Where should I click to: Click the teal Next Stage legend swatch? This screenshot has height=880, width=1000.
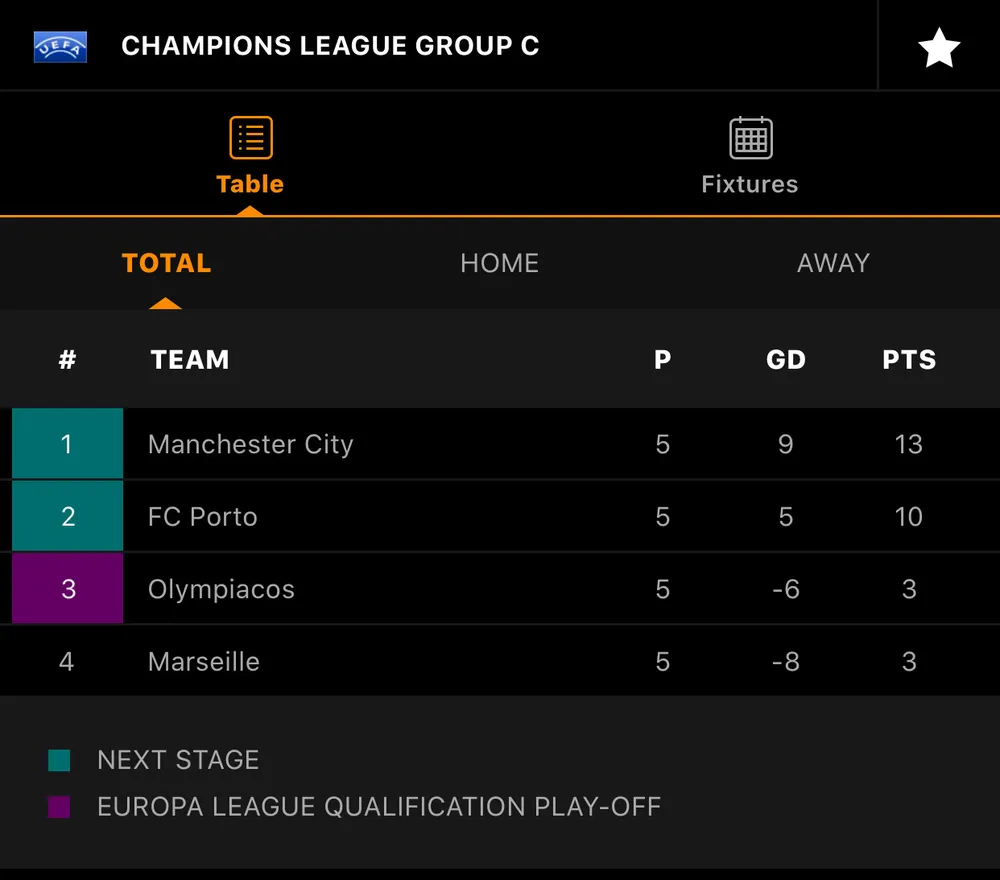pyautogui.click(x=59, y=761)
